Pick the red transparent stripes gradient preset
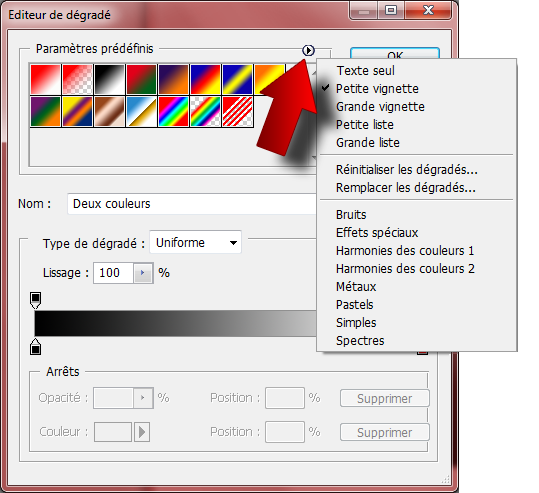 238,111
